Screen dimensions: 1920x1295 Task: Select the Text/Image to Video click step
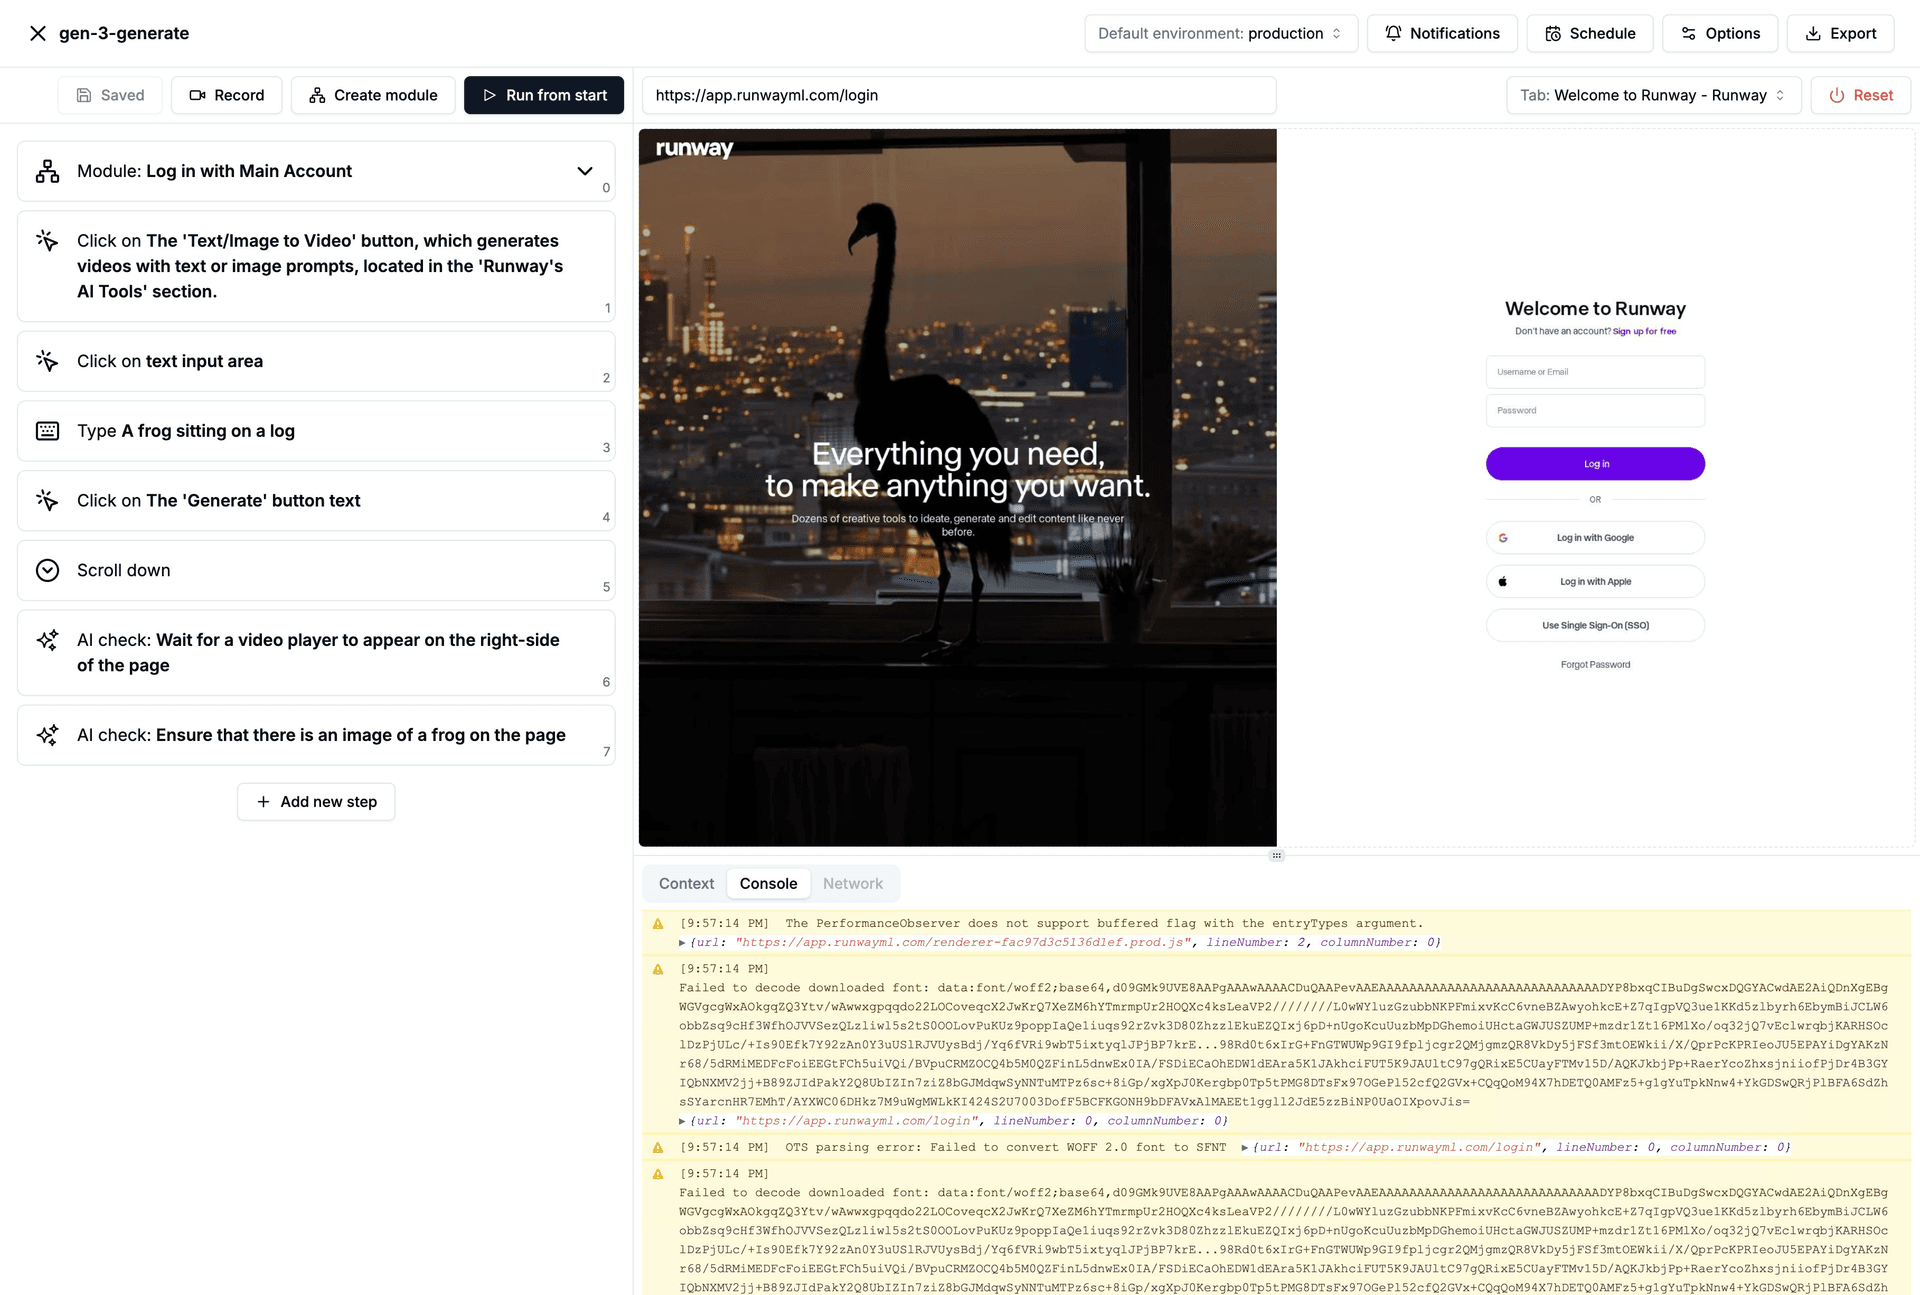(316, 266)
